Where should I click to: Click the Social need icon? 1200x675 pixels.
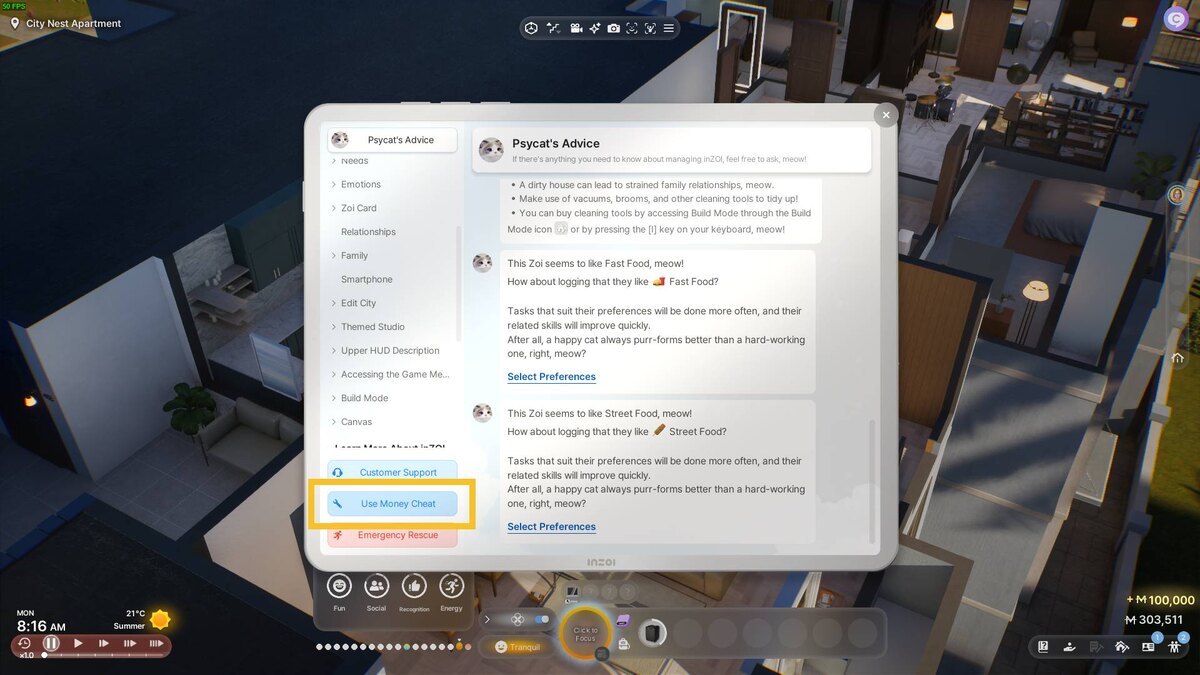[x=376, y=586]
